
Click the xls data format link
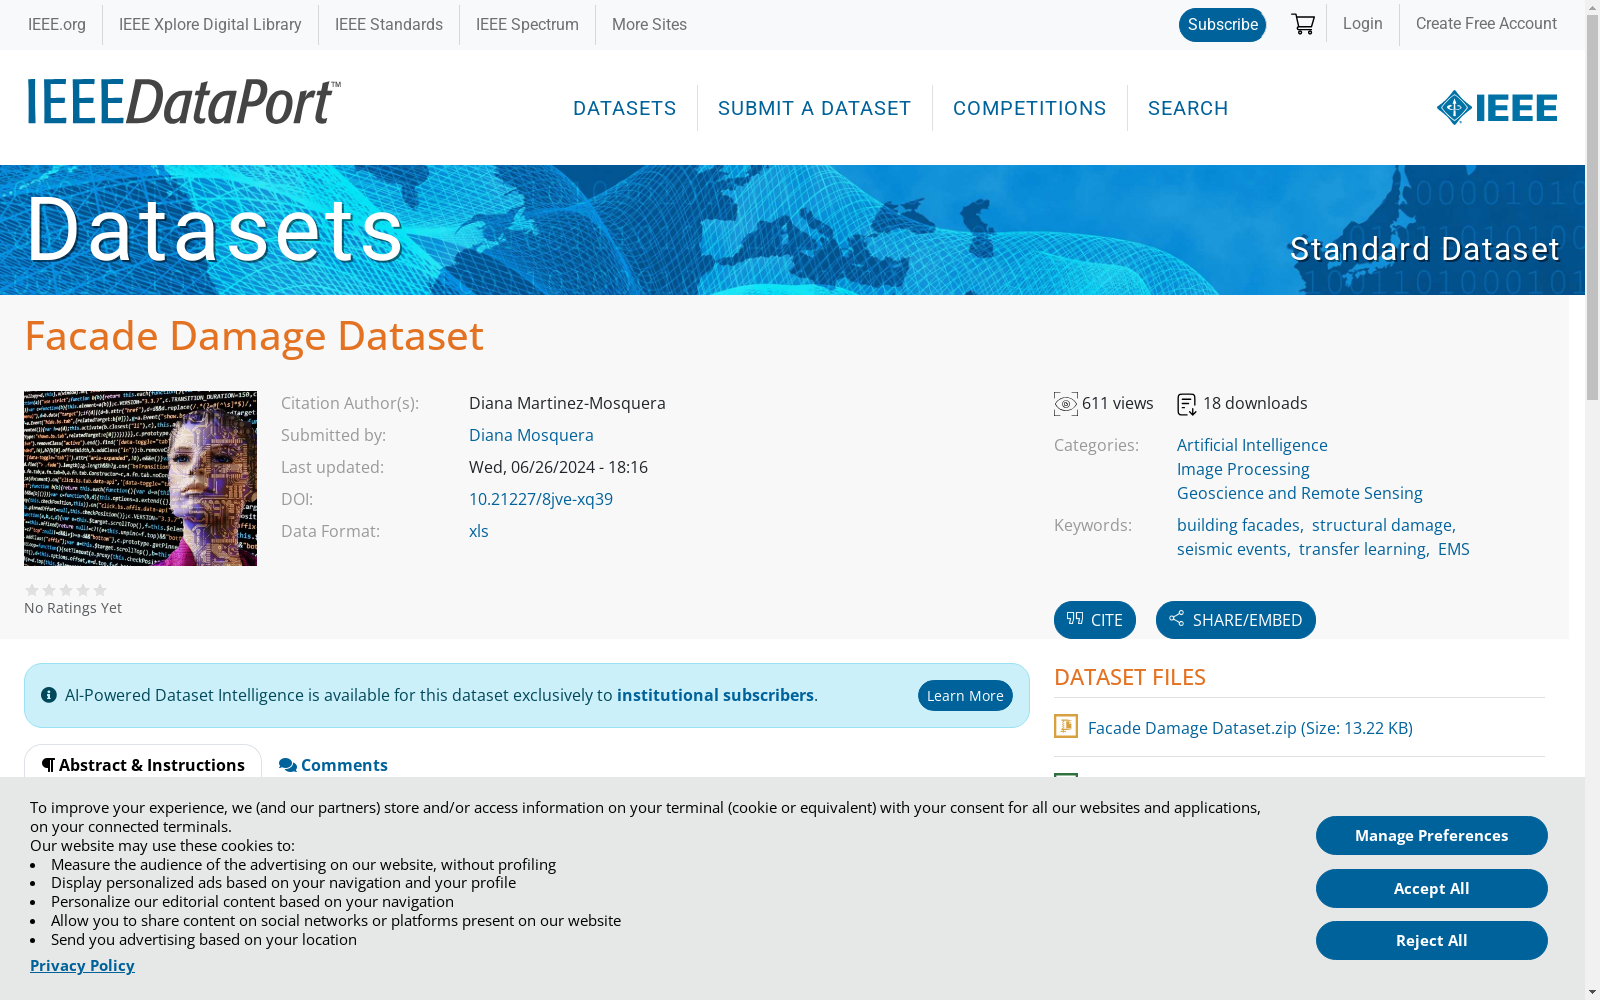tap(479, 531)
